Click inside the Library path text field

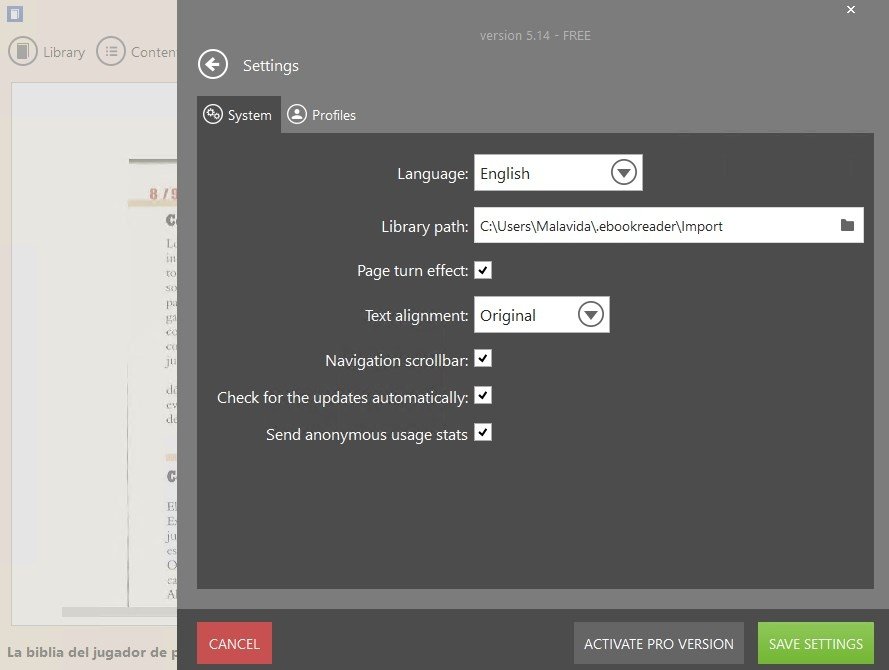pos(650,226)
